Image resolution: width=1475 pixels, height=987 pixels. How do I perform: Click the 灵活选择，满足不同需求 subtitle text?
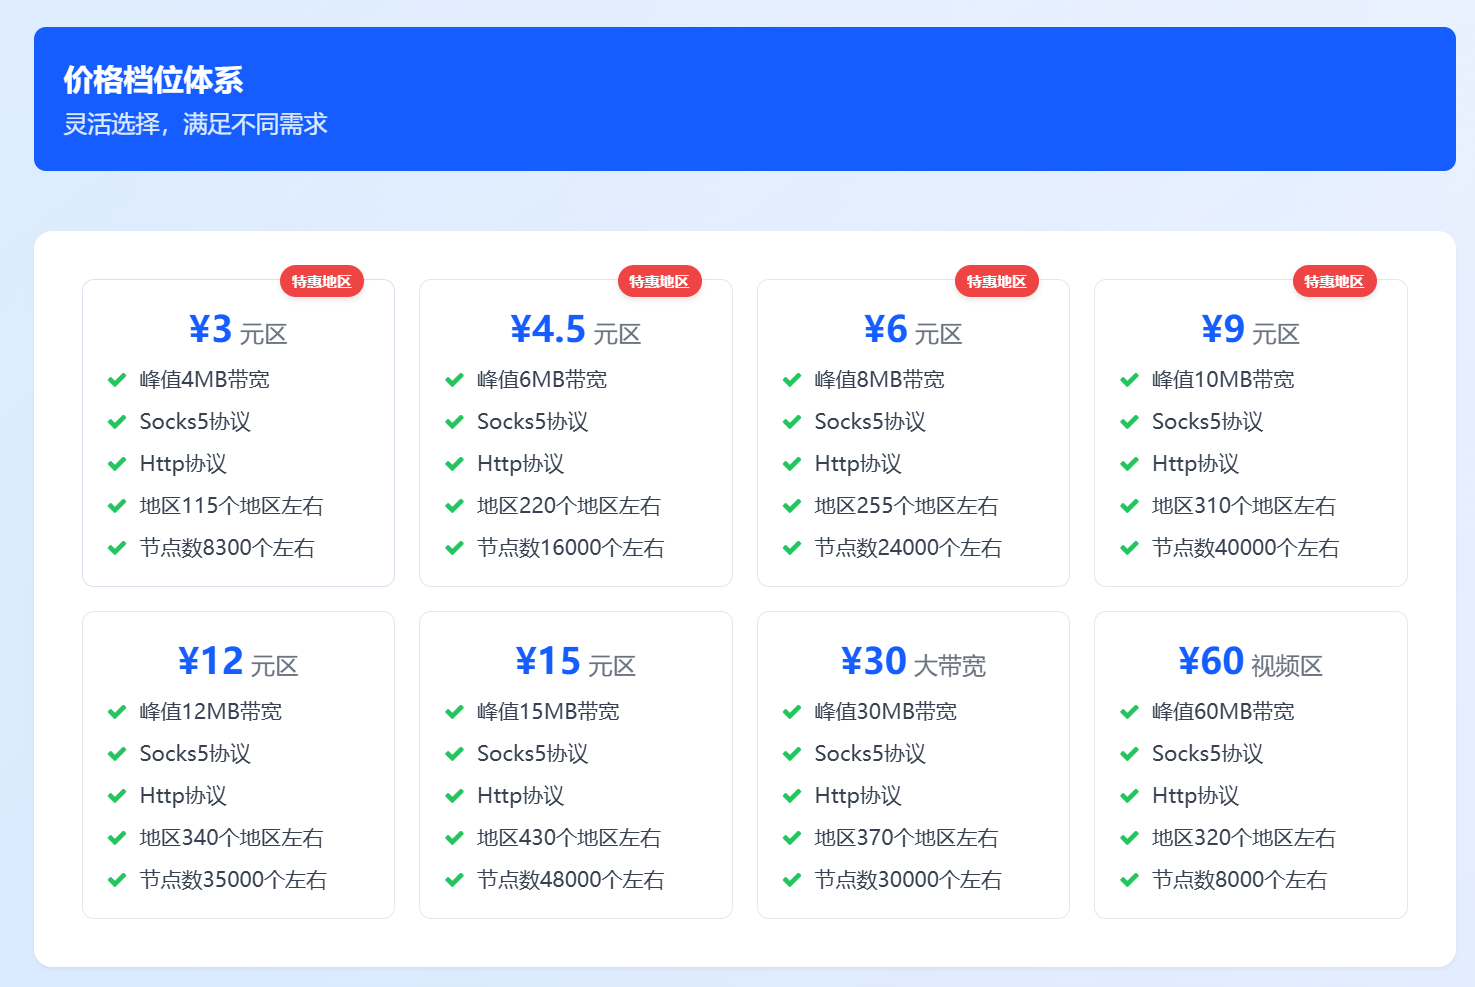(x=196, y=124)
